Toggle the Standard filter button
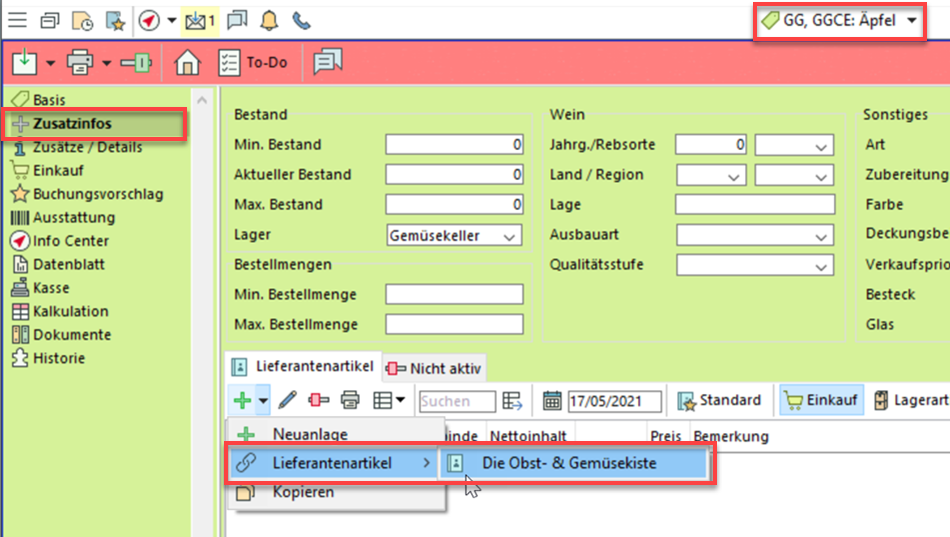This screenshot has width=950, height=537. point(719,400)
